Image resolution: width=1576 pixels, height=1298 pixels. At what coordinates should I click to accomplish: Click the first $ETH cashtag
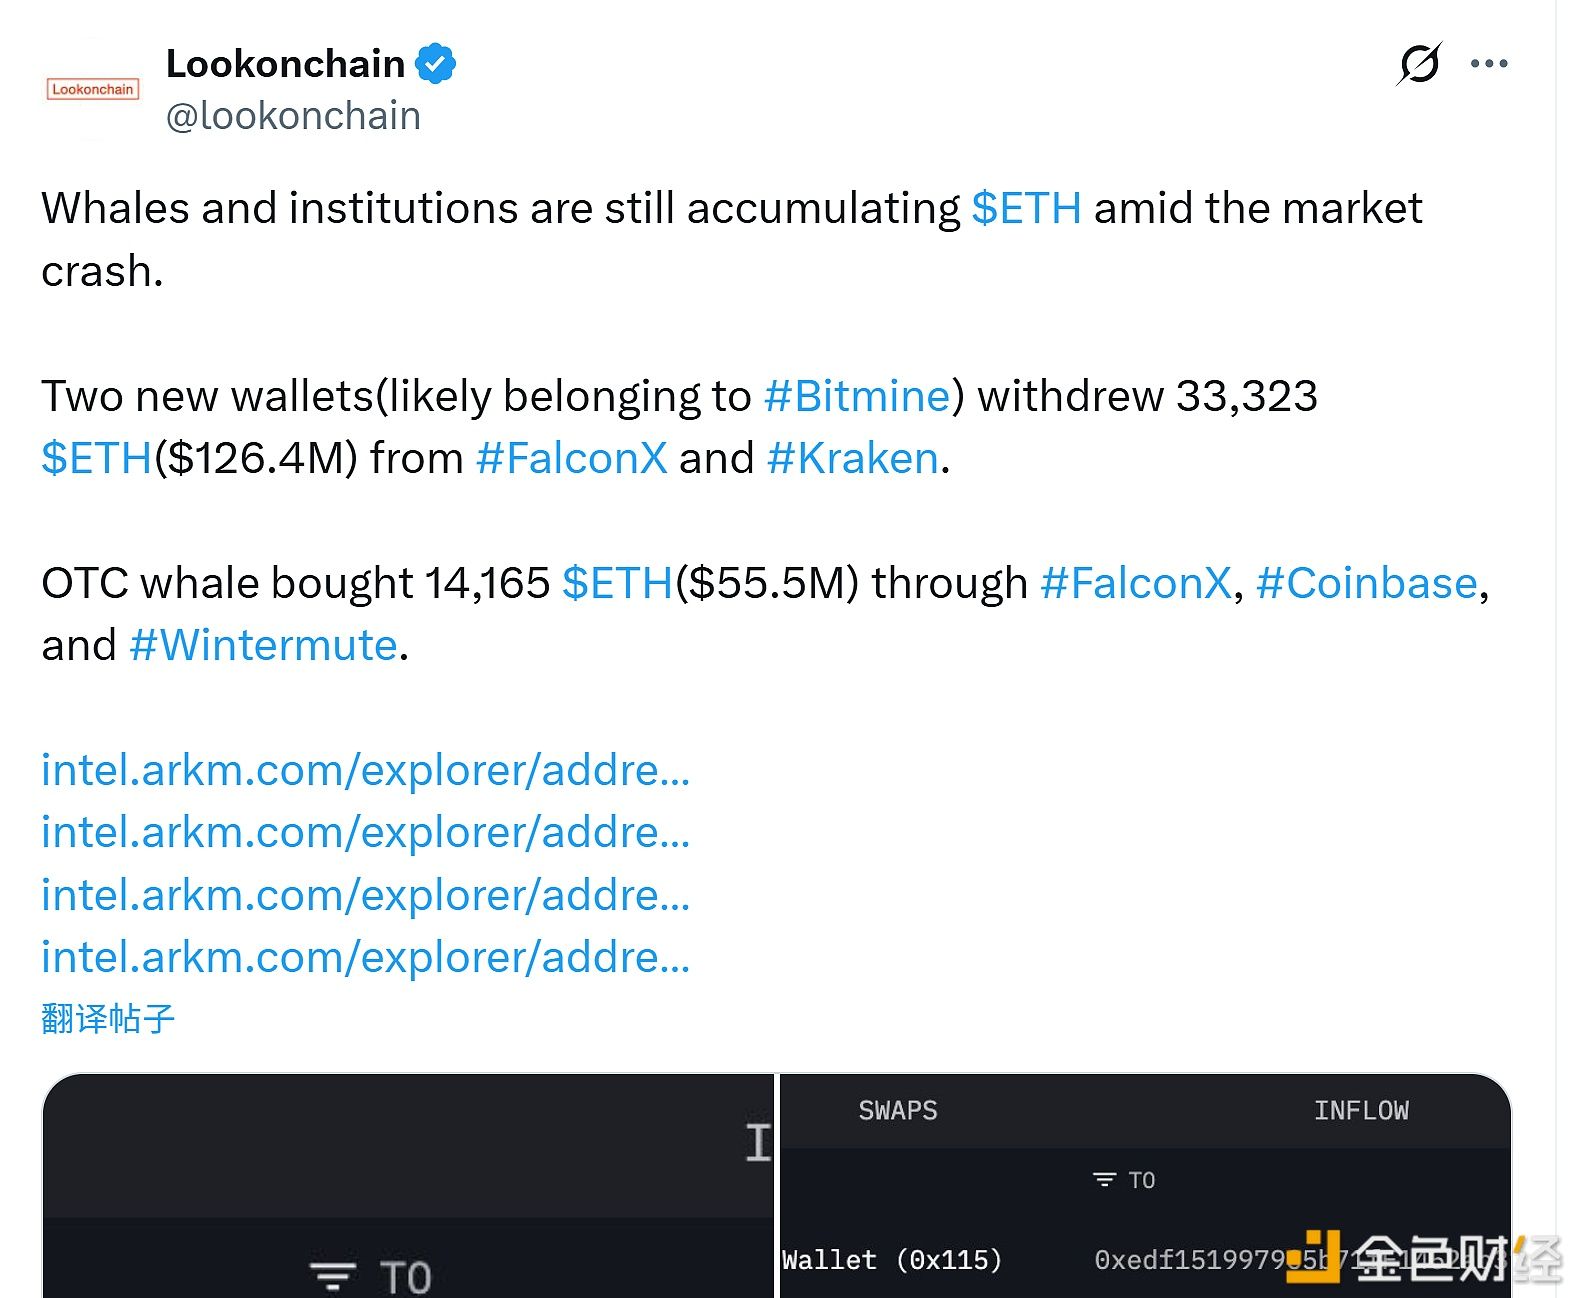(x=1026, y=208)
